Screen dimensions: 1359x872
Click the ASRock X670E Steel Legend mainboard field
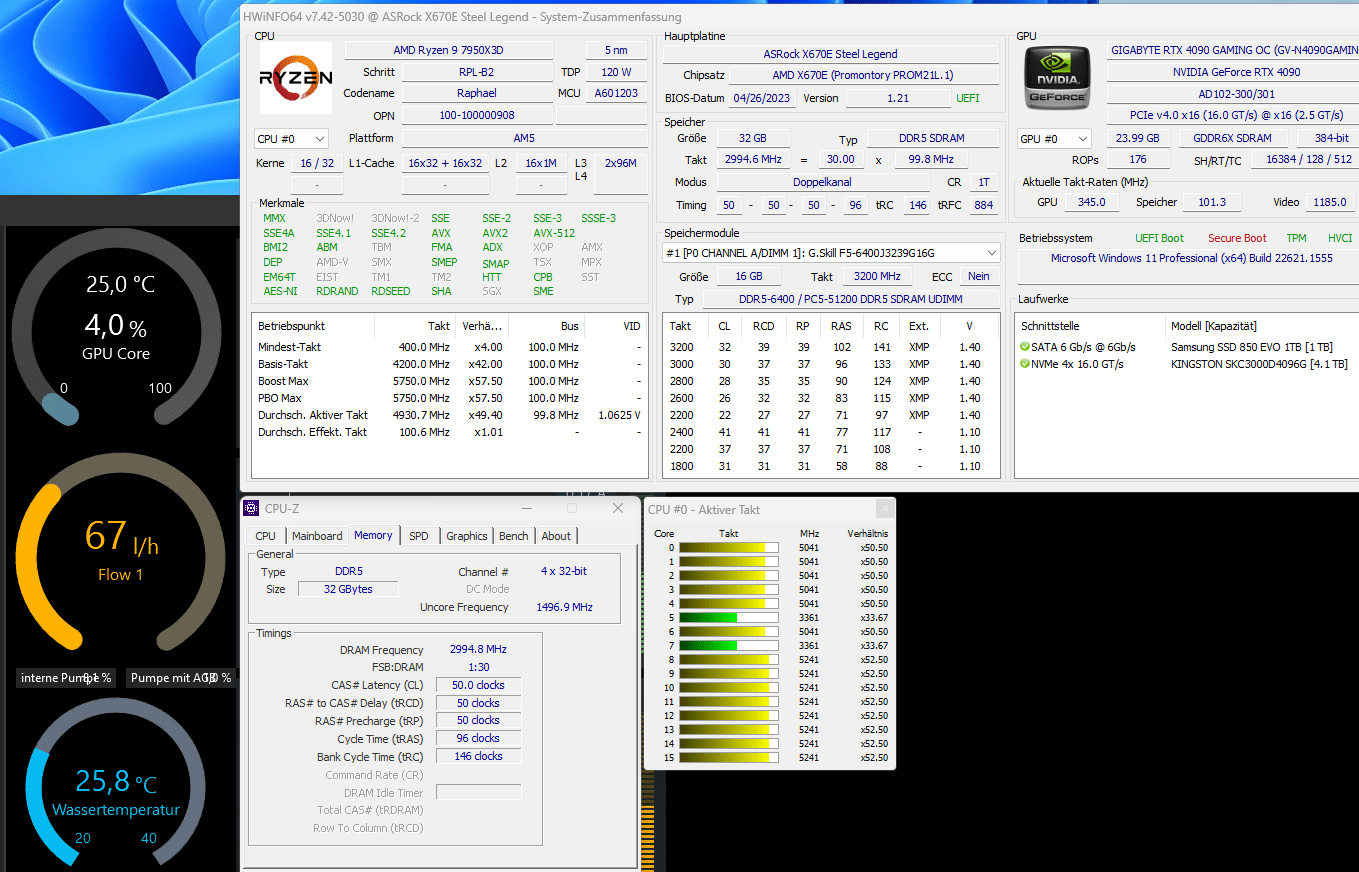[830, 54]
